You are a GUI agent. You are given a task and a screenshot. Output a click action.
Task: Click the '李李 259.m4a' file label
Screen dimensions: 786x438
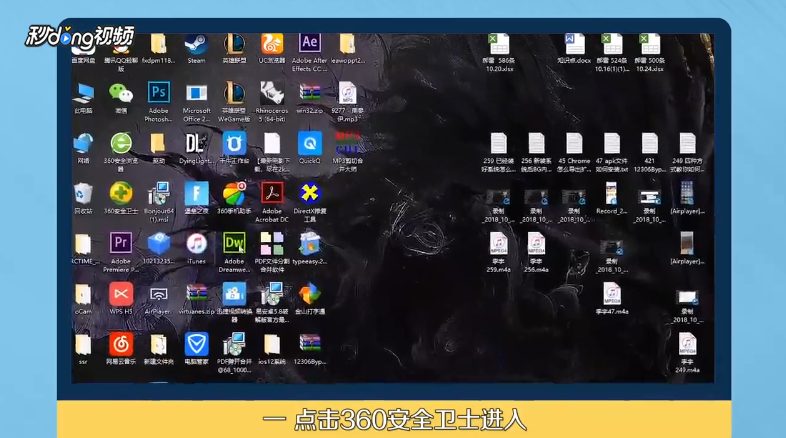pos(499,265)
